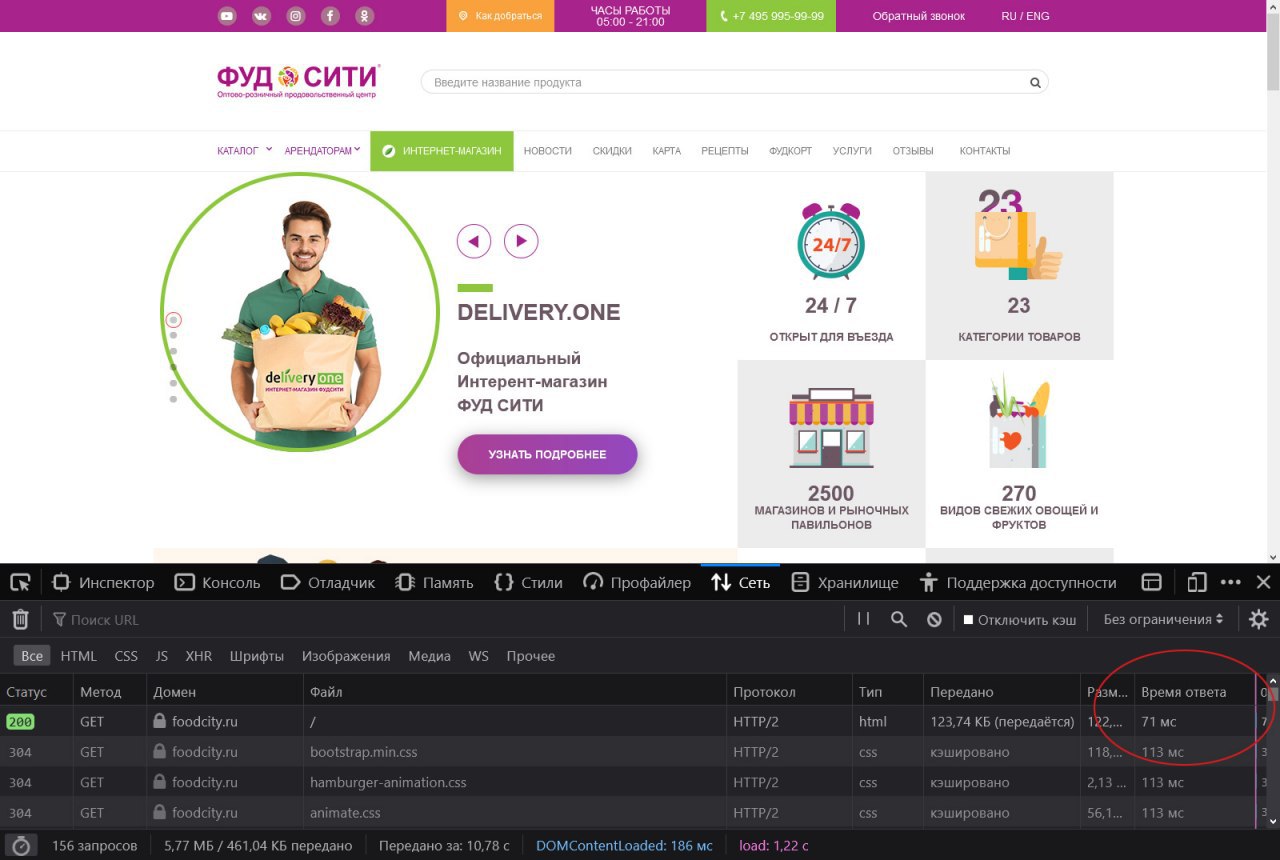Filter network requests by CSS
The height and width of the screenshot is (860, 1280).
click(x=126, y=656)
